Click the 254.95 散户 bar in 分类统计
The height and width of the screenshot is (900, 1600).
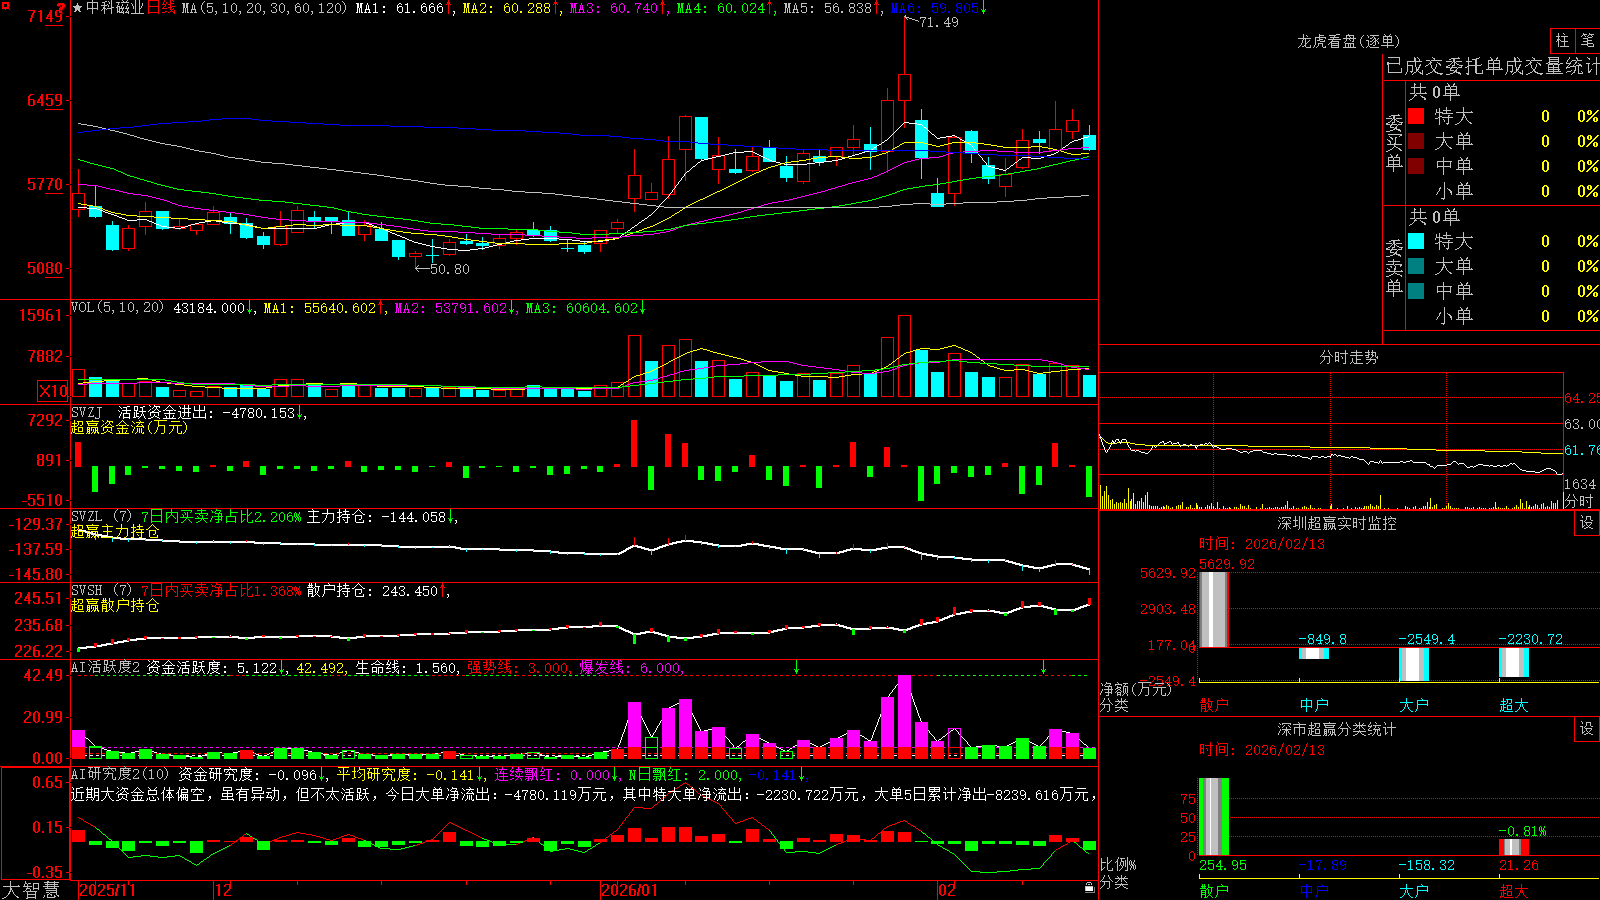[1213, 817]
